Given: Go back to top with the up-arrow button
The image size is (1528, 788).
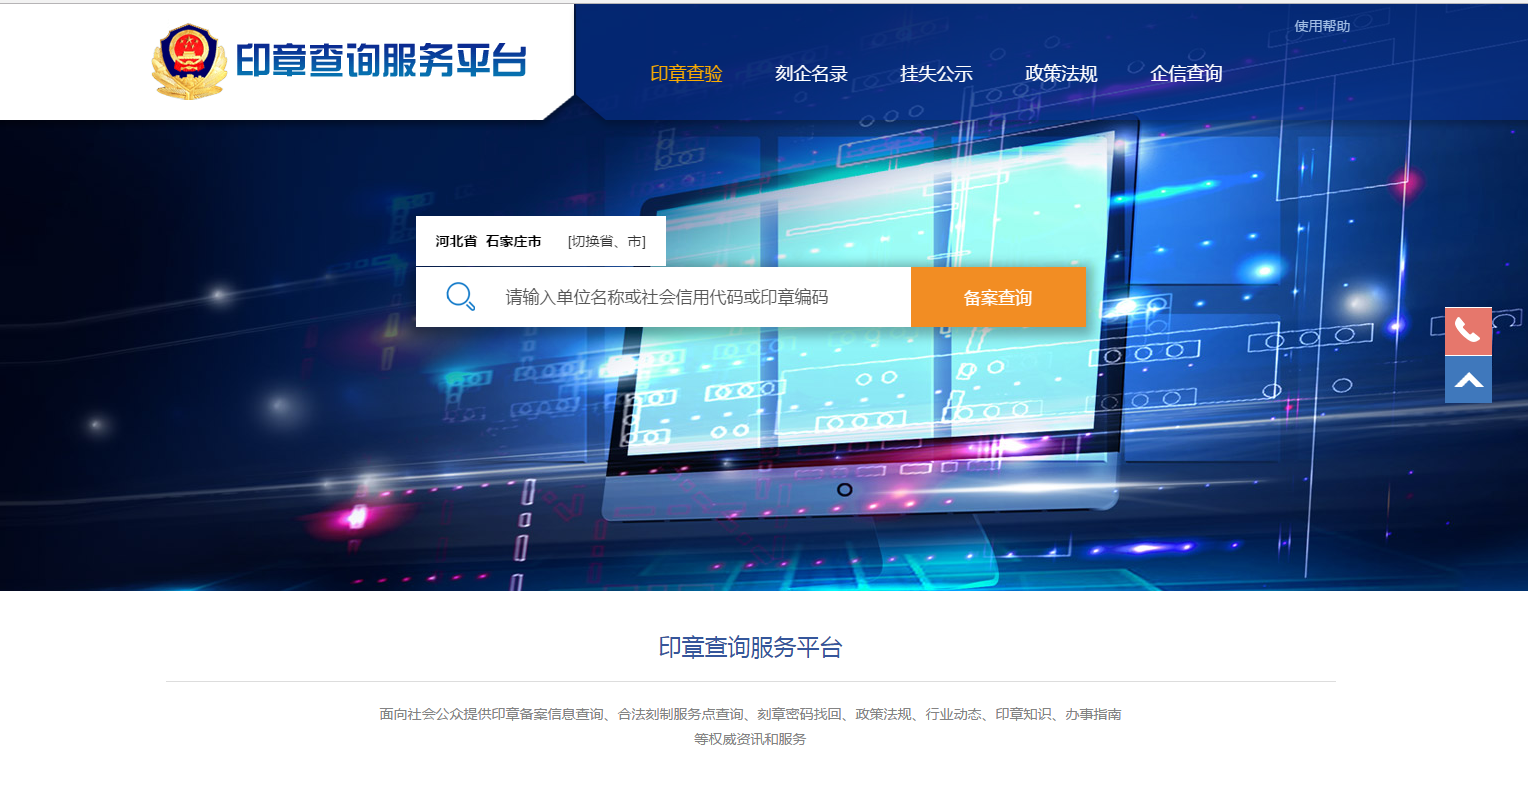Looking at the screenshot, I should click(x=1468, y=380).
